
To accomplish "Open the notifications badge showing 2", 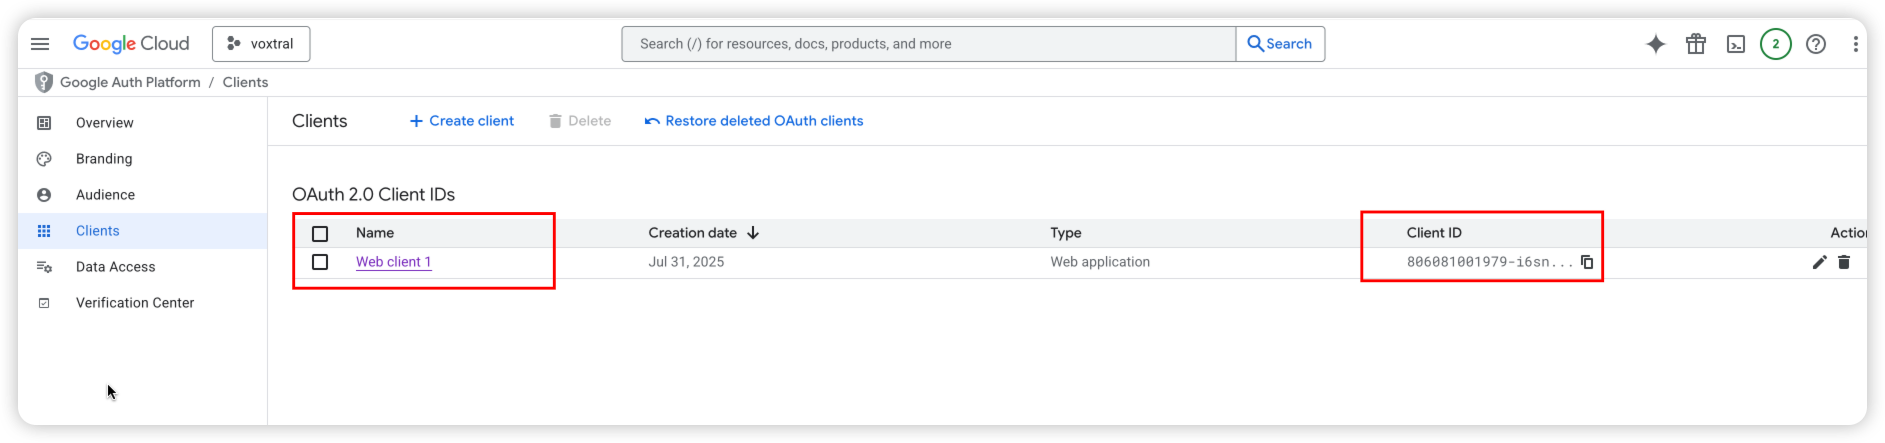I will coord(1776,44).
